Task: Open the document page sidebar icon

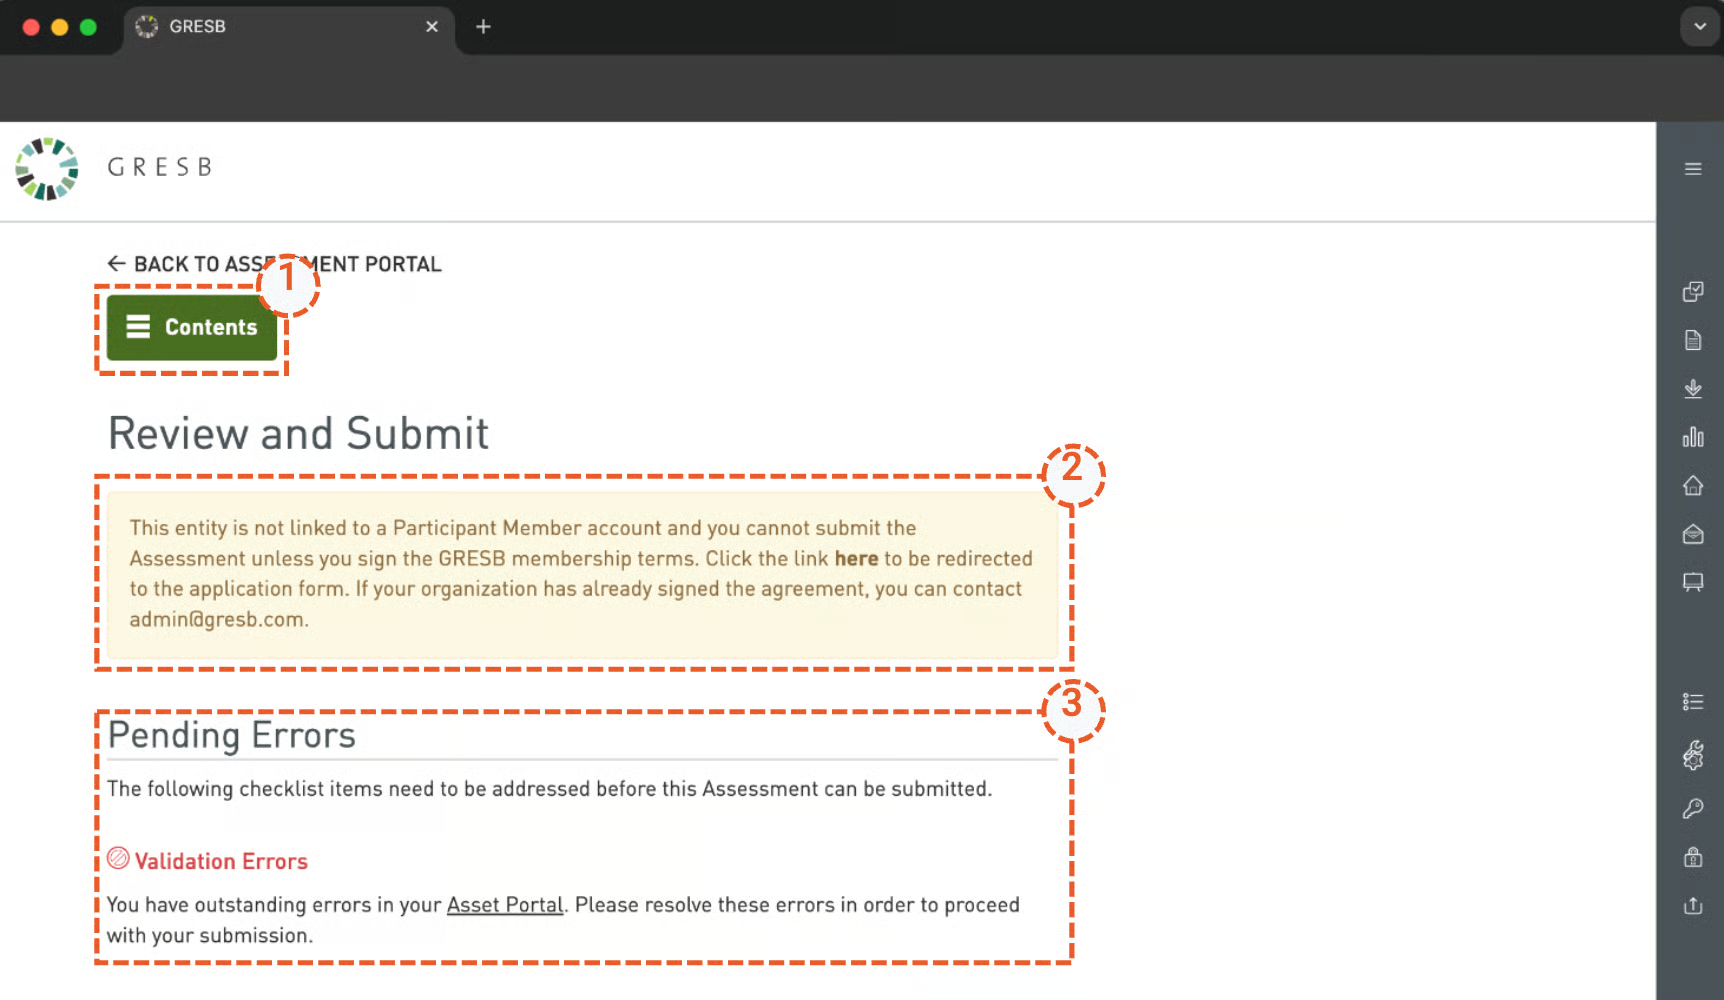Action: click(1692, 340)
